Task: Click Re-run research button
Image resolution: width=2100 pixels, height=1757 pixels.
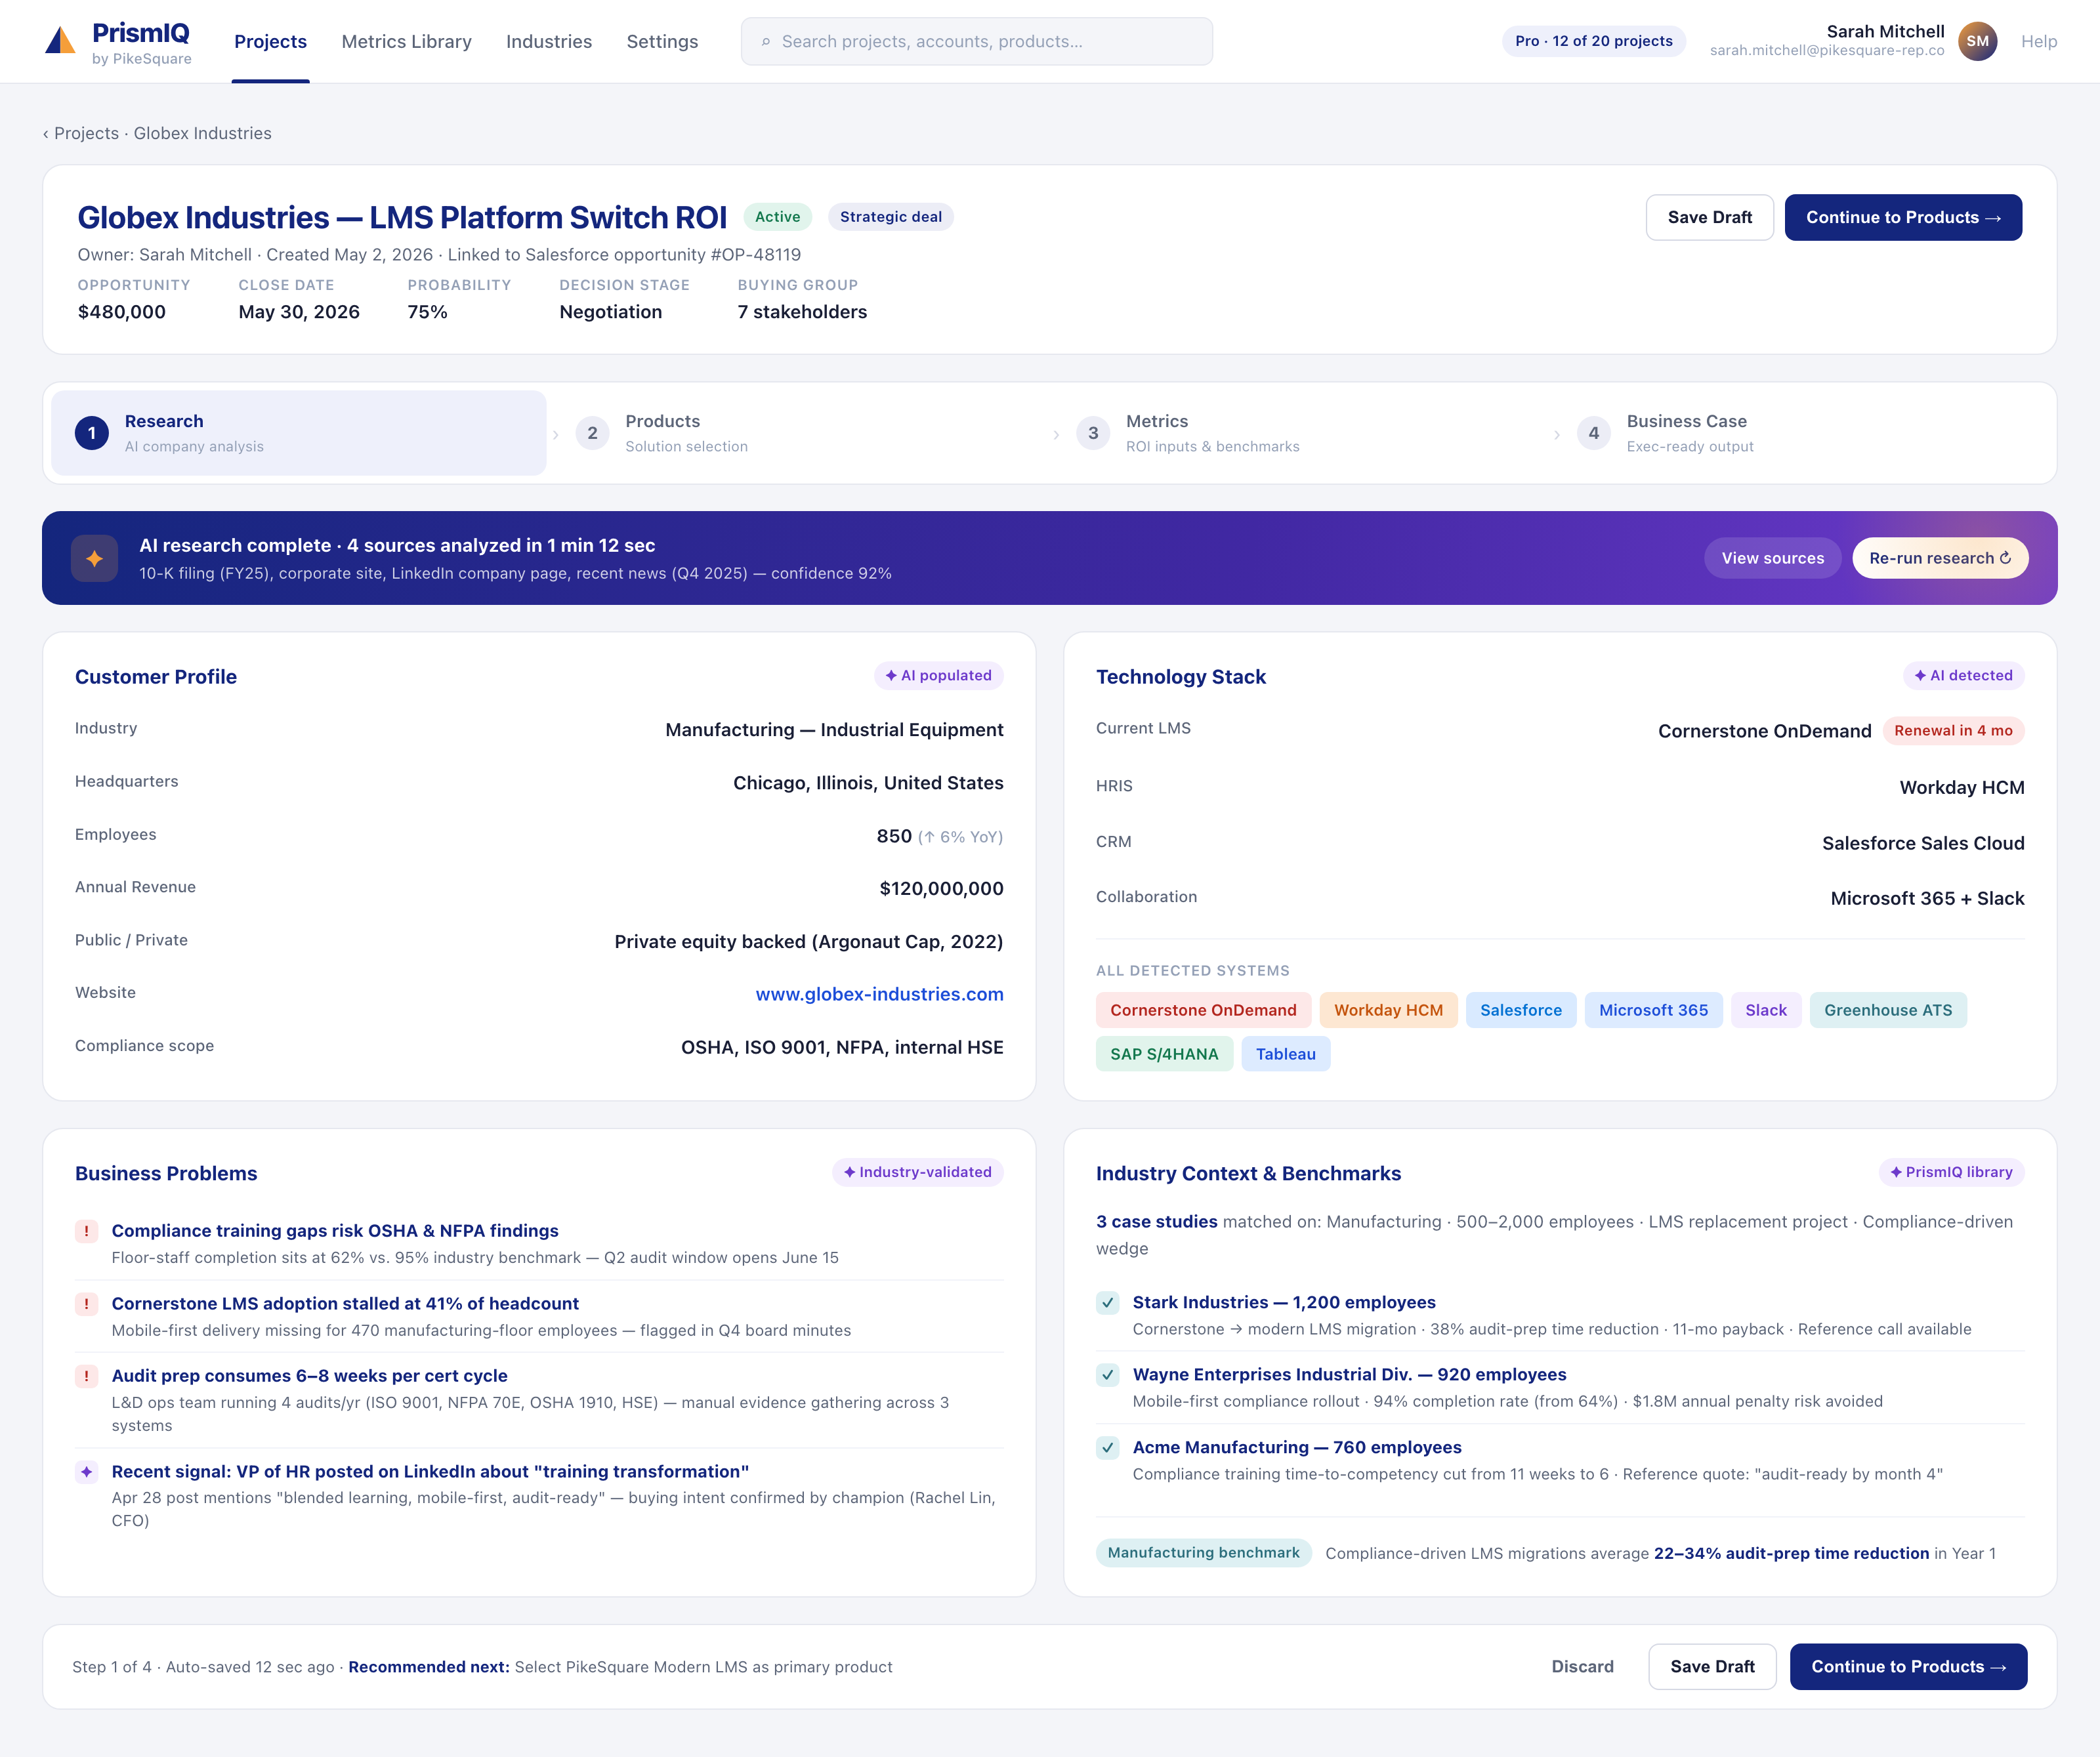Action: tap(1940, 558)
